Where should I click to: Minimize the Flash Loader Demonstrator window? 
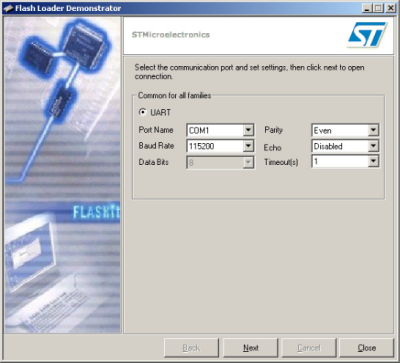click(x=367, y=8)
